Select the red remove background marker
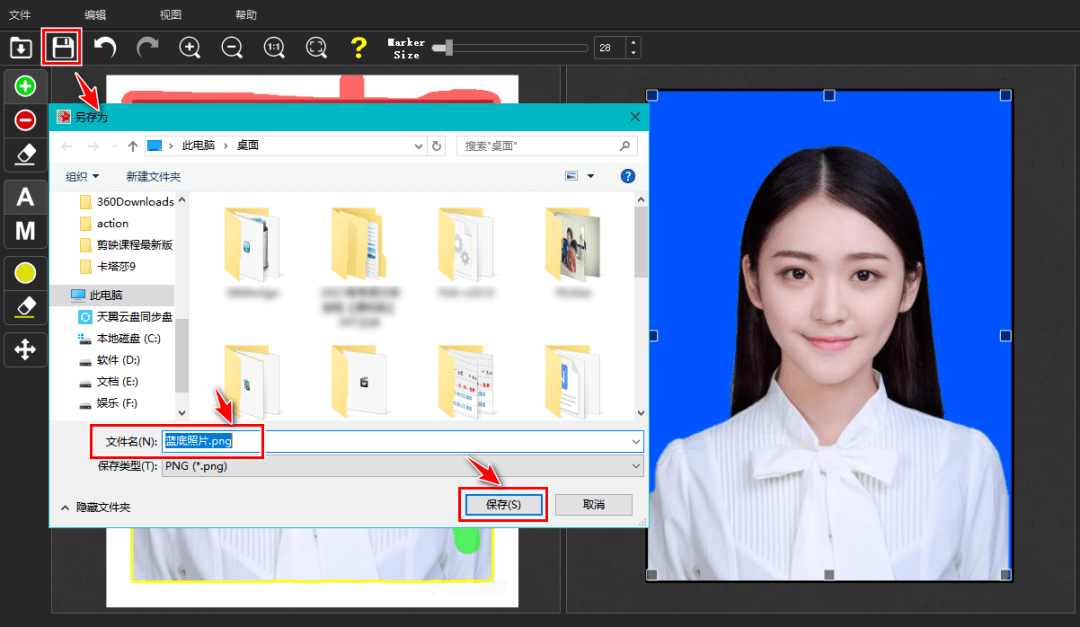The width and height of the screenshot is (1080, 627). coord(26,120)
